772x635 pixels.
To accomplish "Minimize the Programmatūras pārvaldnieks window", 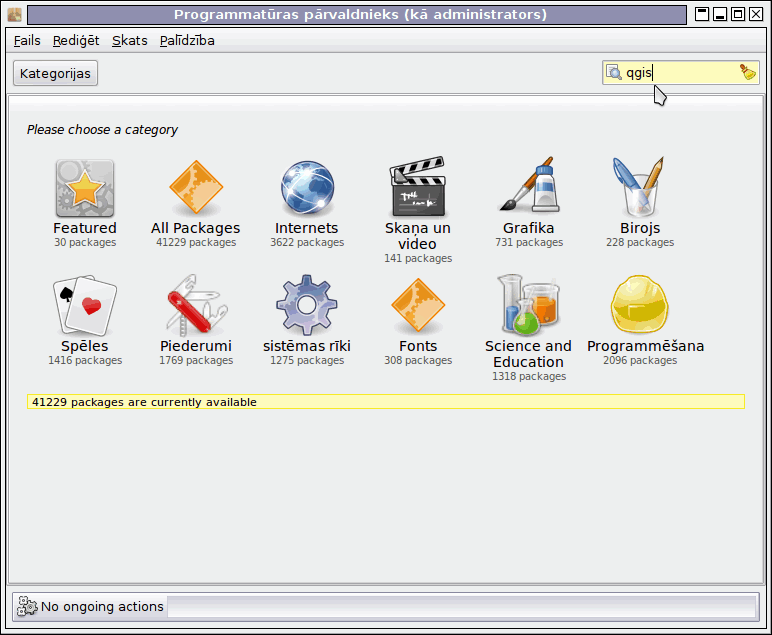I will coord(720,14).
